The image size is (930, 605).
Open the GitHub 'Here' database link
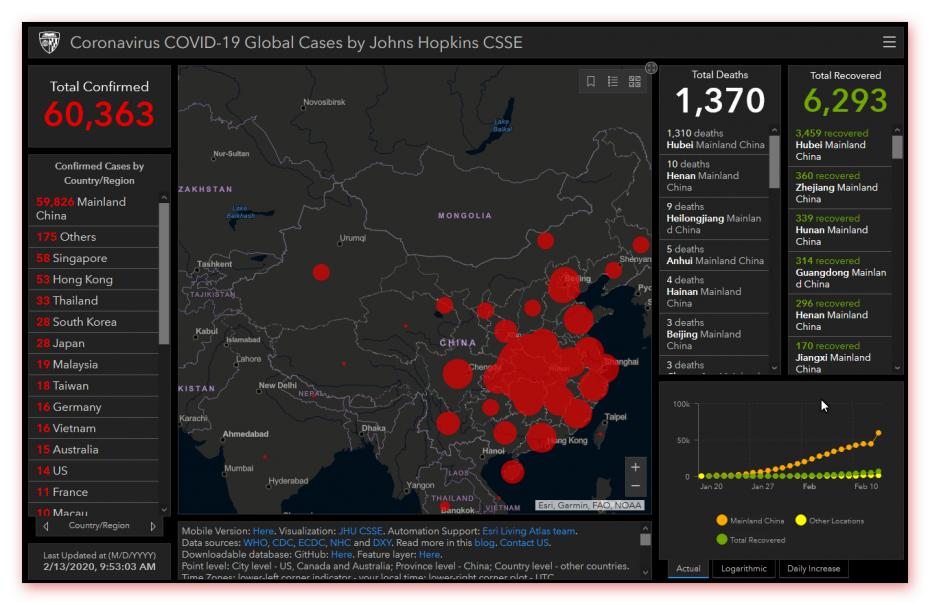click(x=341, y=555)
